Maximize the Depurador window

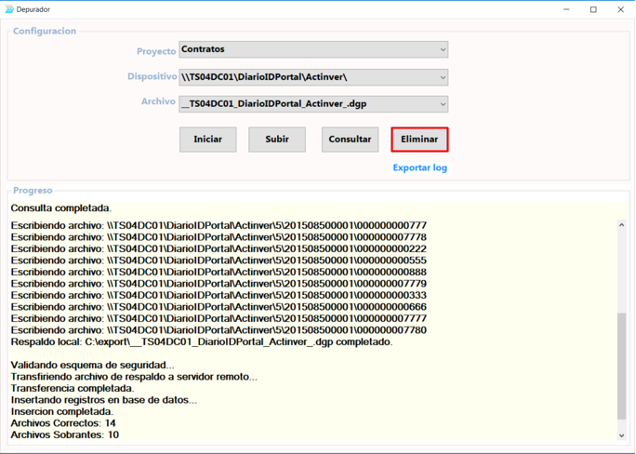593,9
